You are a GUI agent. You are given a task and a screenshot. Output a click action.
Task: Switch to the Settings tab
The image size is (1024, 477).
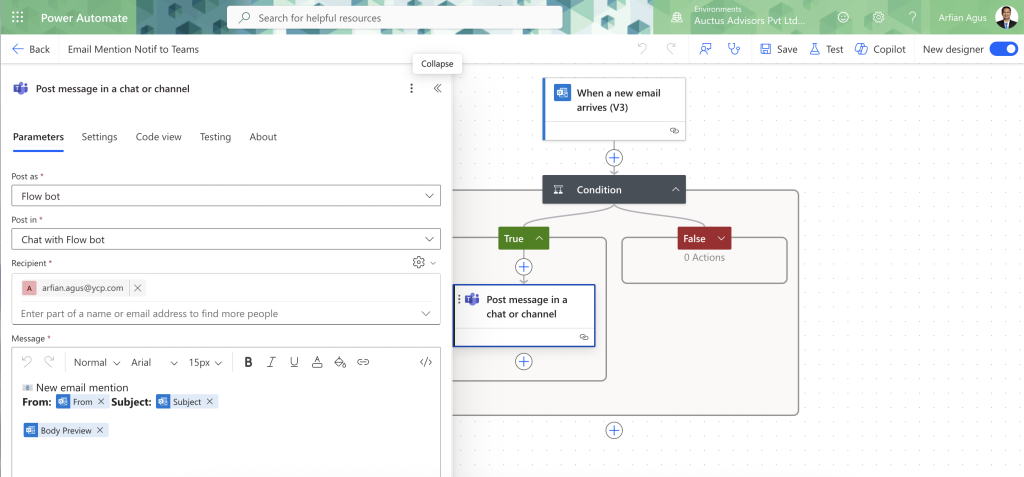tap(99, 137)
